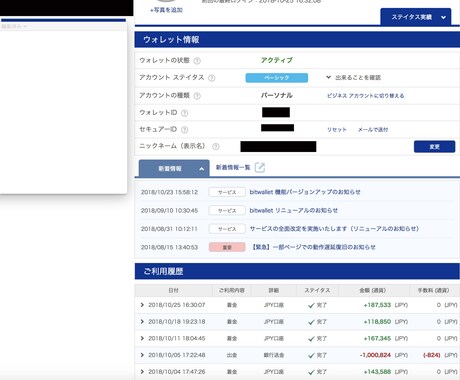Expand 出来ることを確認 chevron

[328, 77]
